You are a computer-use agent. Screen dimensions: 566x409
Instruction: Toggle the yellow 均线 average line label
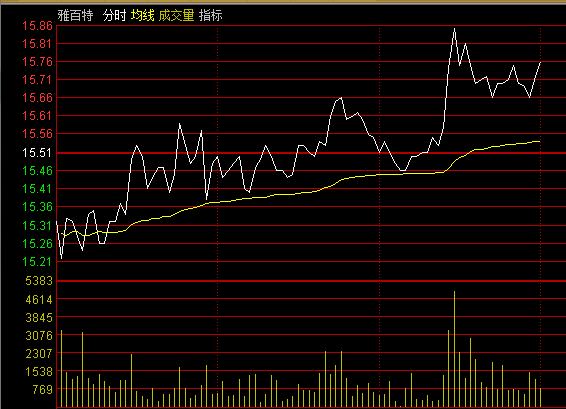click(143, 16)
